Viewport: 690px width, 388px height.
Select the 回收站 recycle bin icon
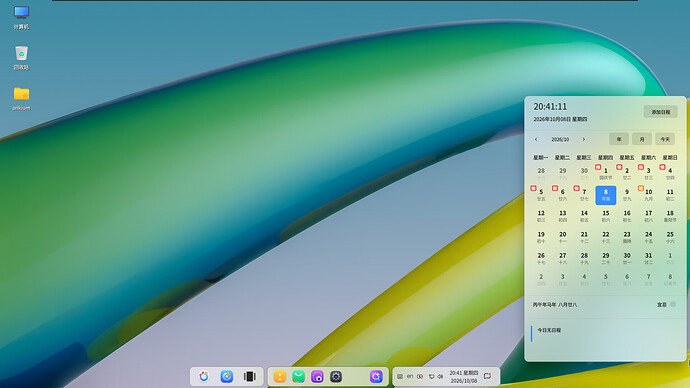click(x=21, y=58)
